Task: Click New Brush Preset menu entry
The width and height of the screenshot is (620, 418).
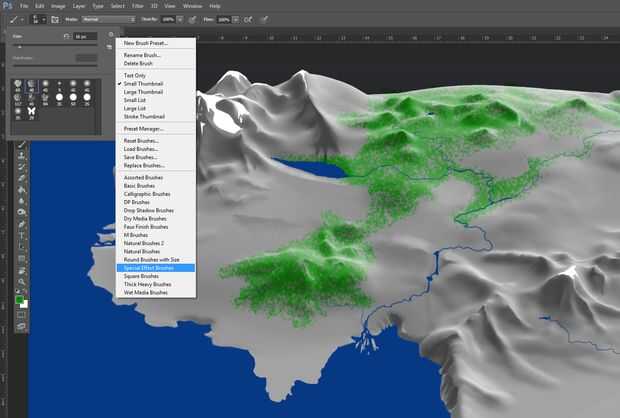Action: pyautogui.click(x=145, y=43)
